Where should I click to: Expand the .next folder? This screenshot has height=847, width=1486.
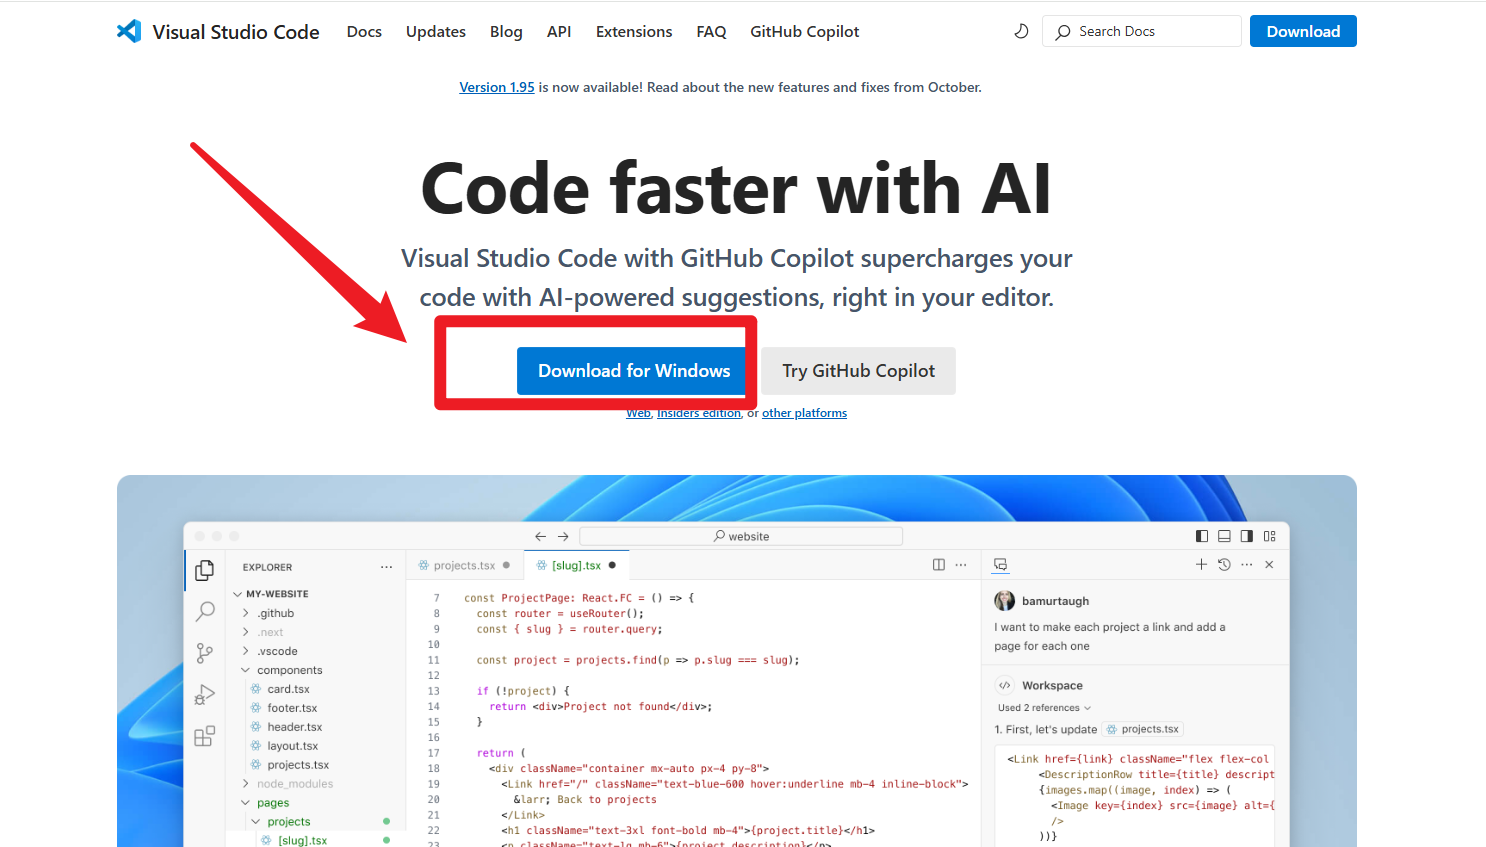pyautogui.click(x=246, y=632)
